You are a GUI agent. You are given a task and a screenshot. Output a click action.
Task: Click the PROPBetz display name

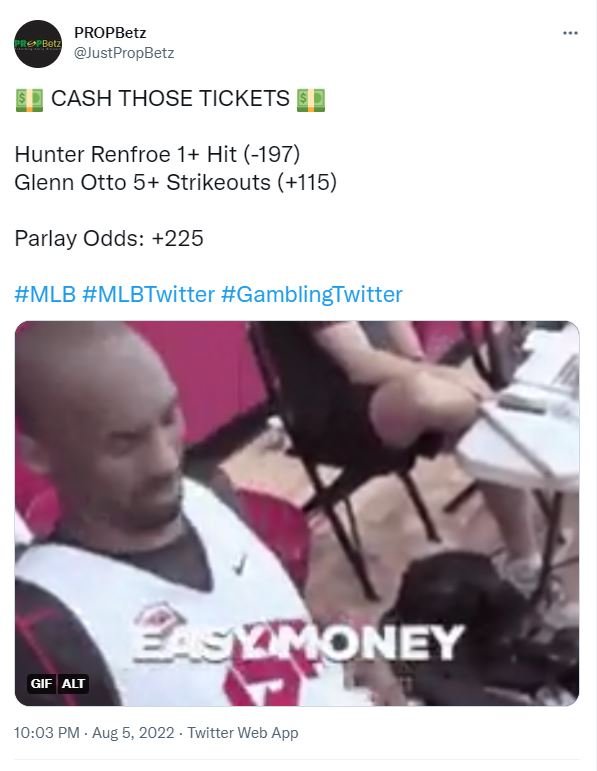110,32
